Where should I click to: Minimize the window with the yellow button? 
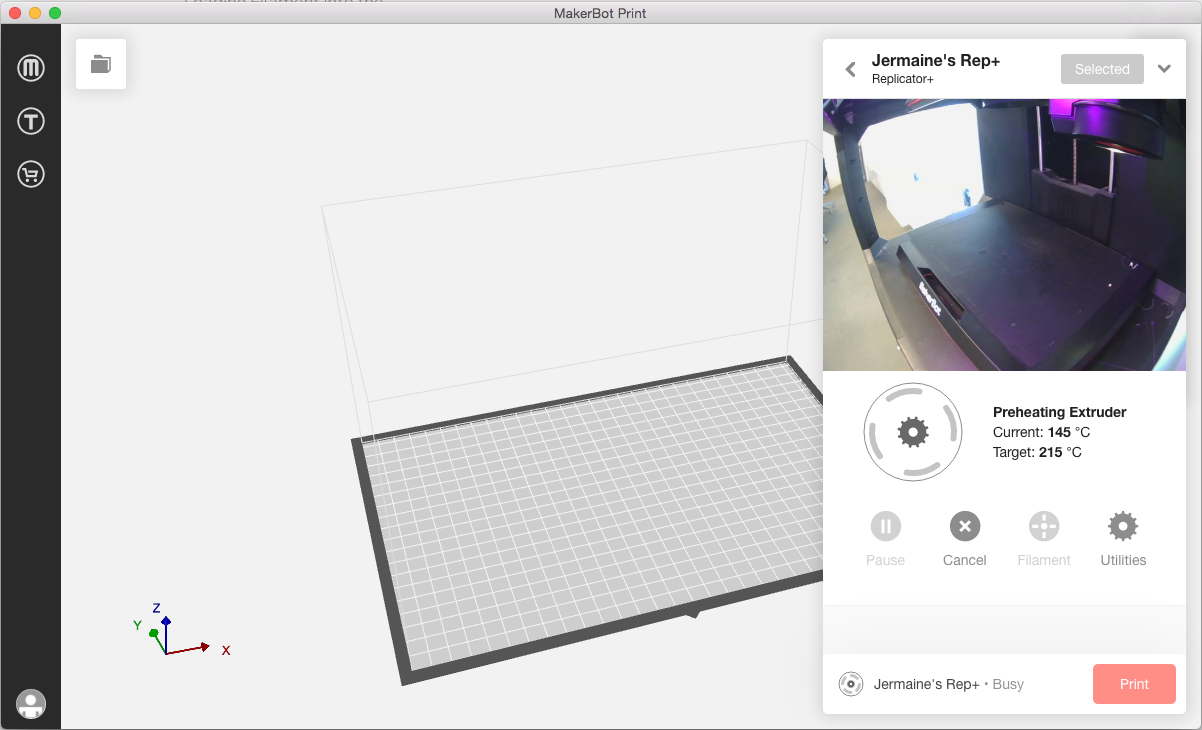pyautogui.click(x=35, y=13)
